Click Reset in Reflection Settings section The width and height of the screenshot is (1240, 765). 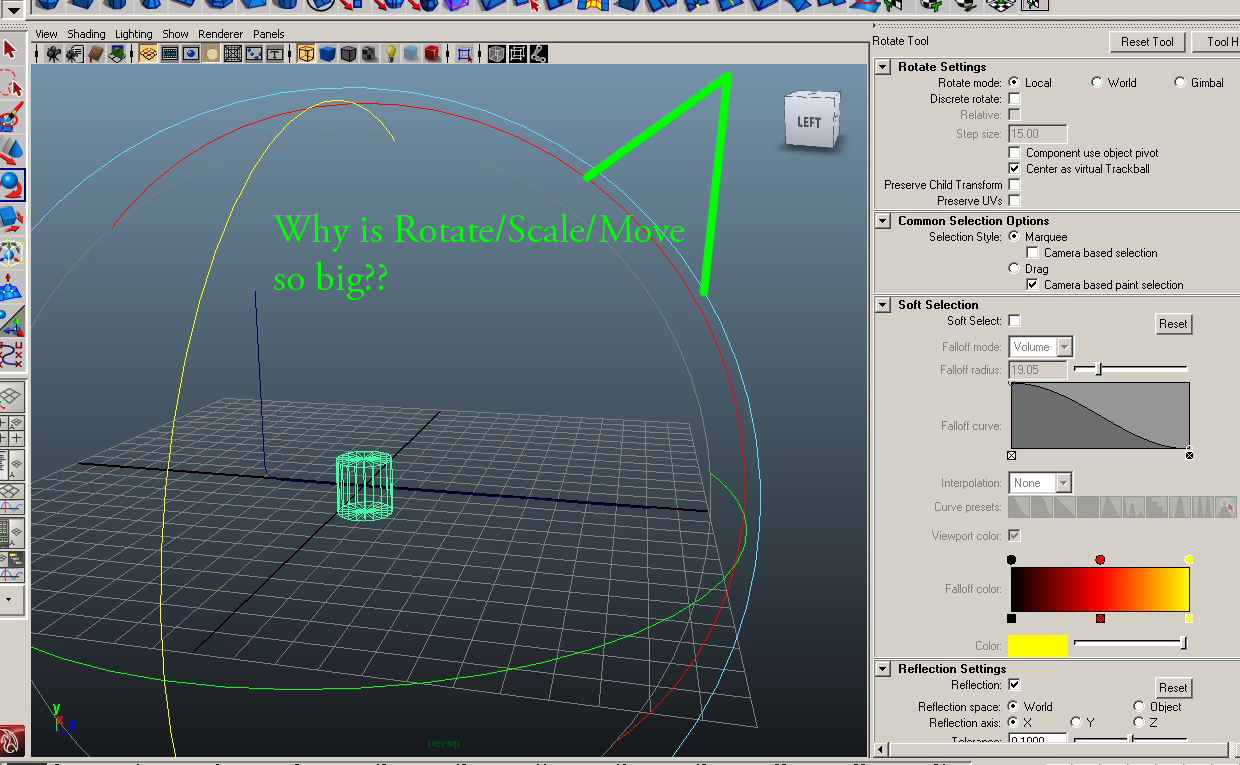pos(1173,688)
